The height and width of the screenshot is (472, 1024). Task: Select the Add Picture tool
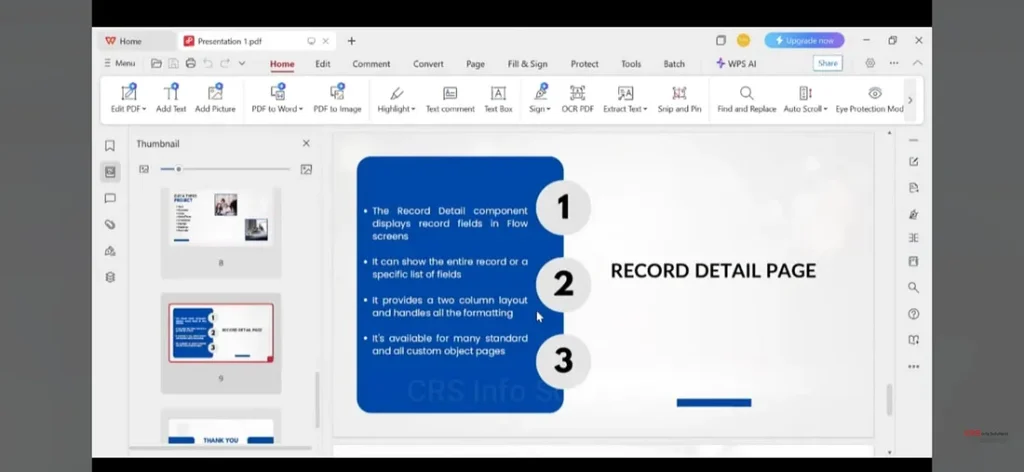click(x=215, y=98)
